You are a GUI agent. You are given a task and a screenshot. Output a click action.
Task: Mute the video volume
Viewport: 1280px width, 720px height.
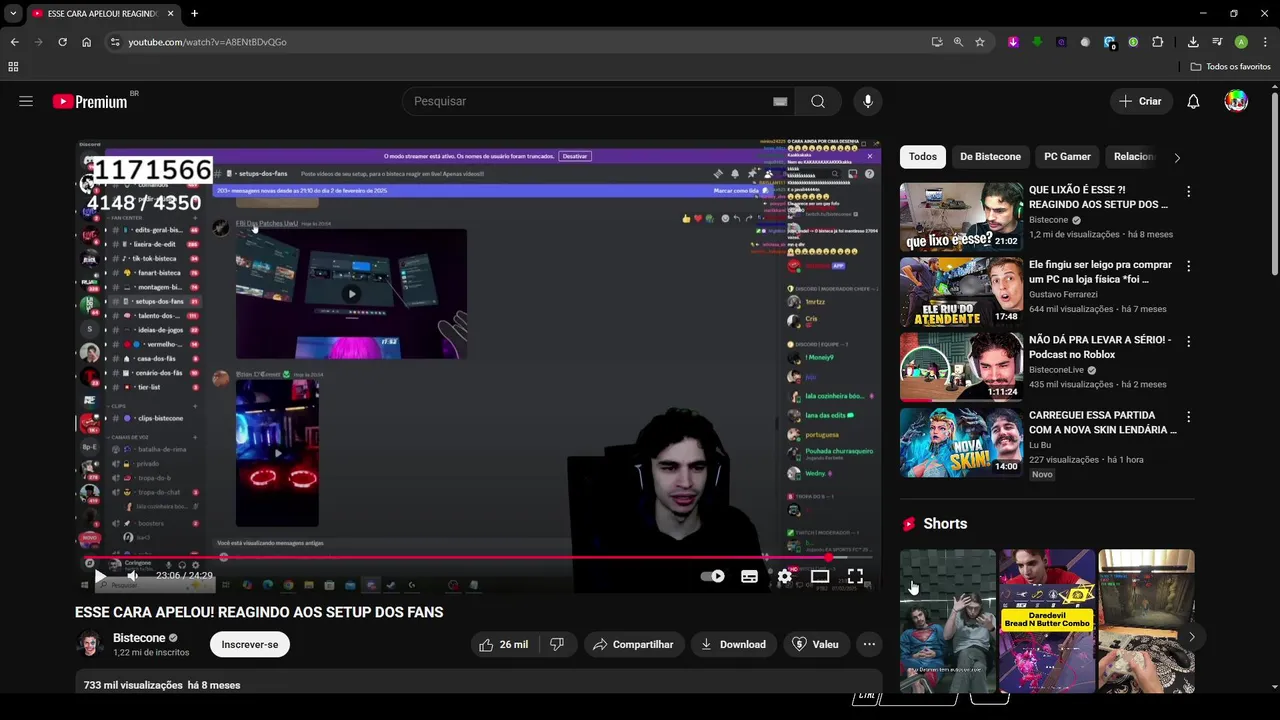click(x=132, y=576)
